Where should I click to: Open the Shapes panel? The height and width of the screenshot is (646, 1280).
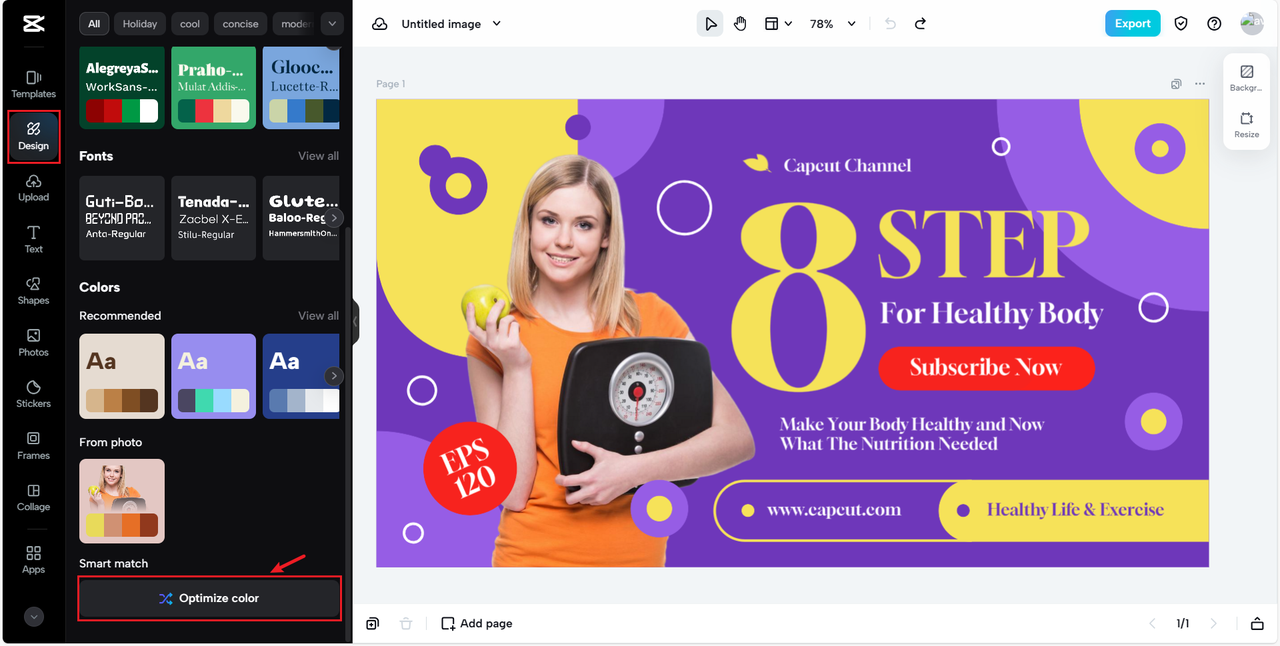pyautogui.click(x=33, y=291)
